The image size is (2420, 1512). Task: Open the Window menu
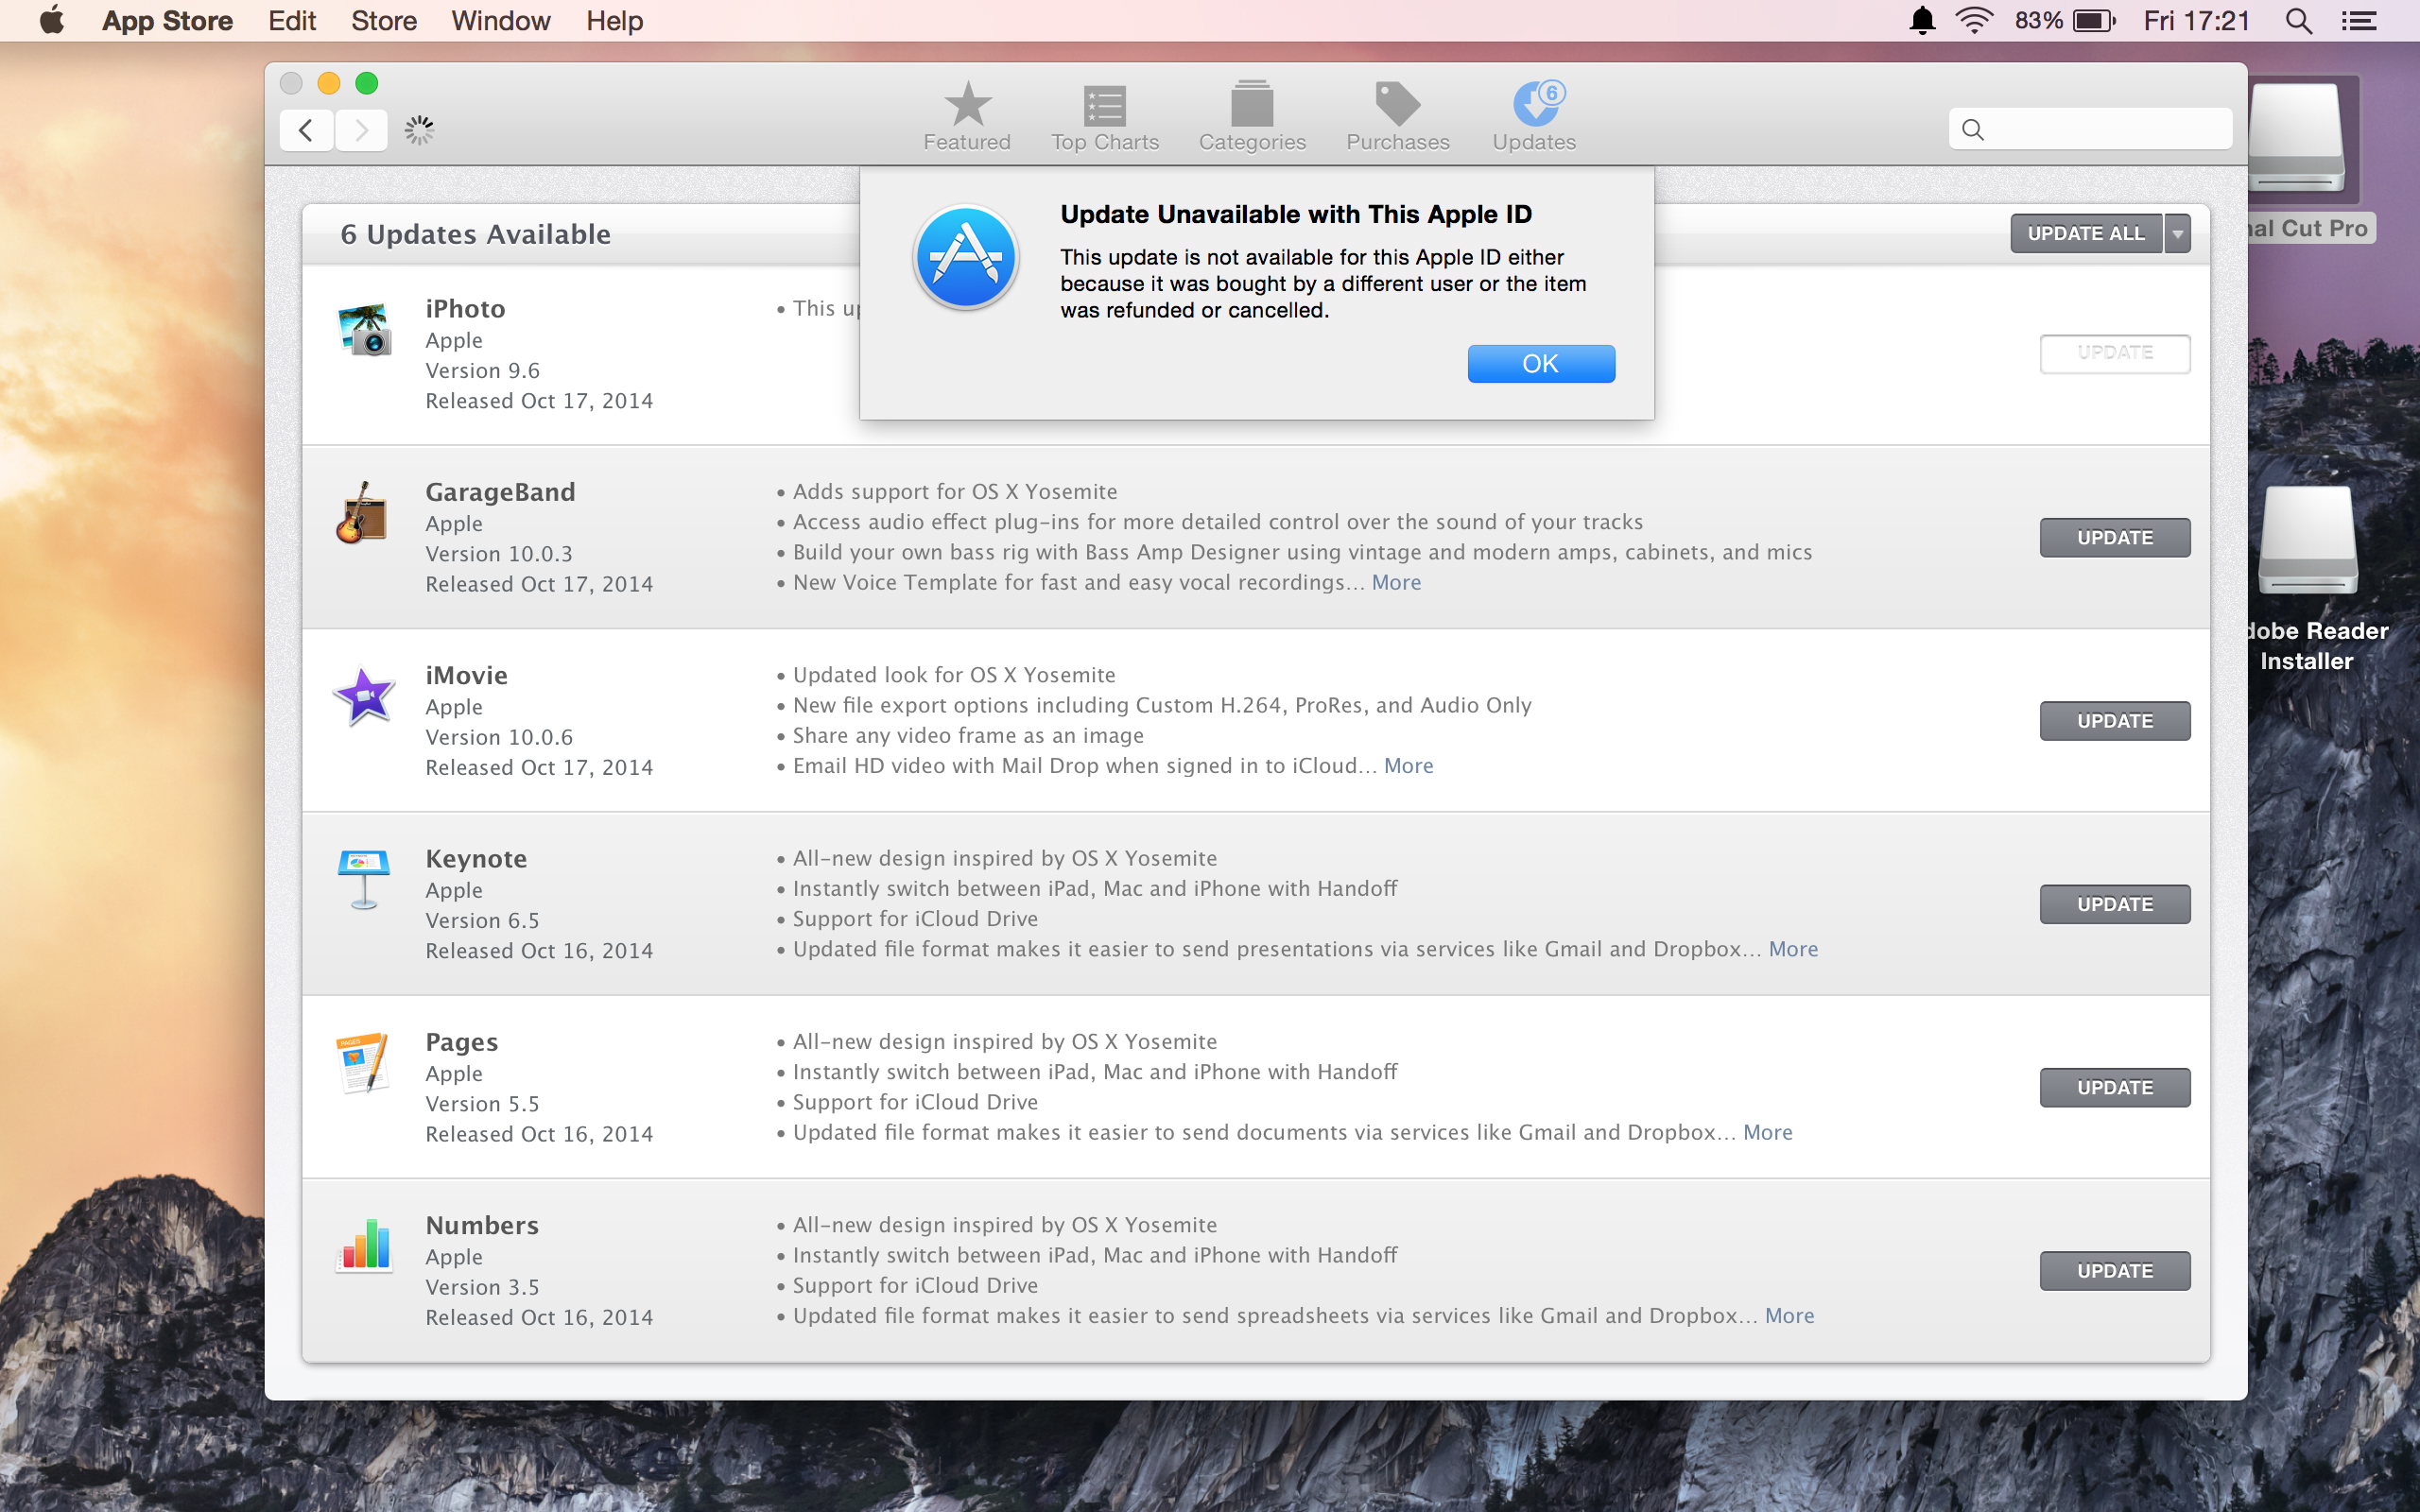500,21
